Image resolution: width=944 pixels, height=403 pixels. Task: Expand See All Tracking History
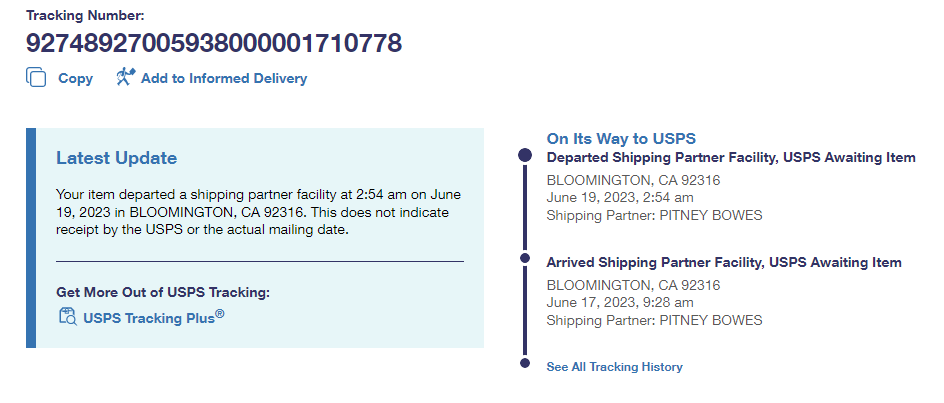tap(614, 367)
